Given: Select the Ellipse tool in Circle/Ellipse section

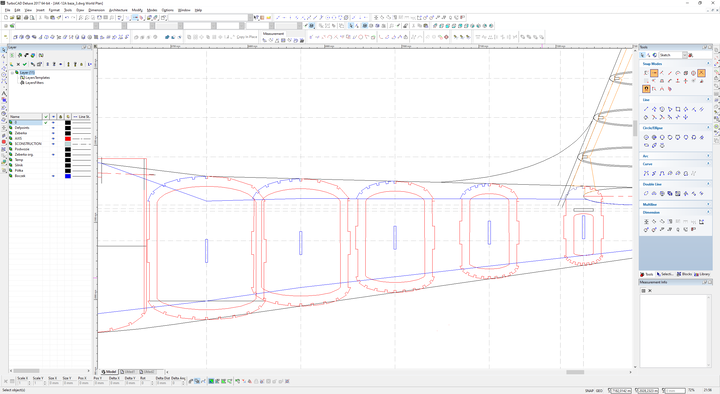Looking at the screenshot, I should tap(646, 145).
